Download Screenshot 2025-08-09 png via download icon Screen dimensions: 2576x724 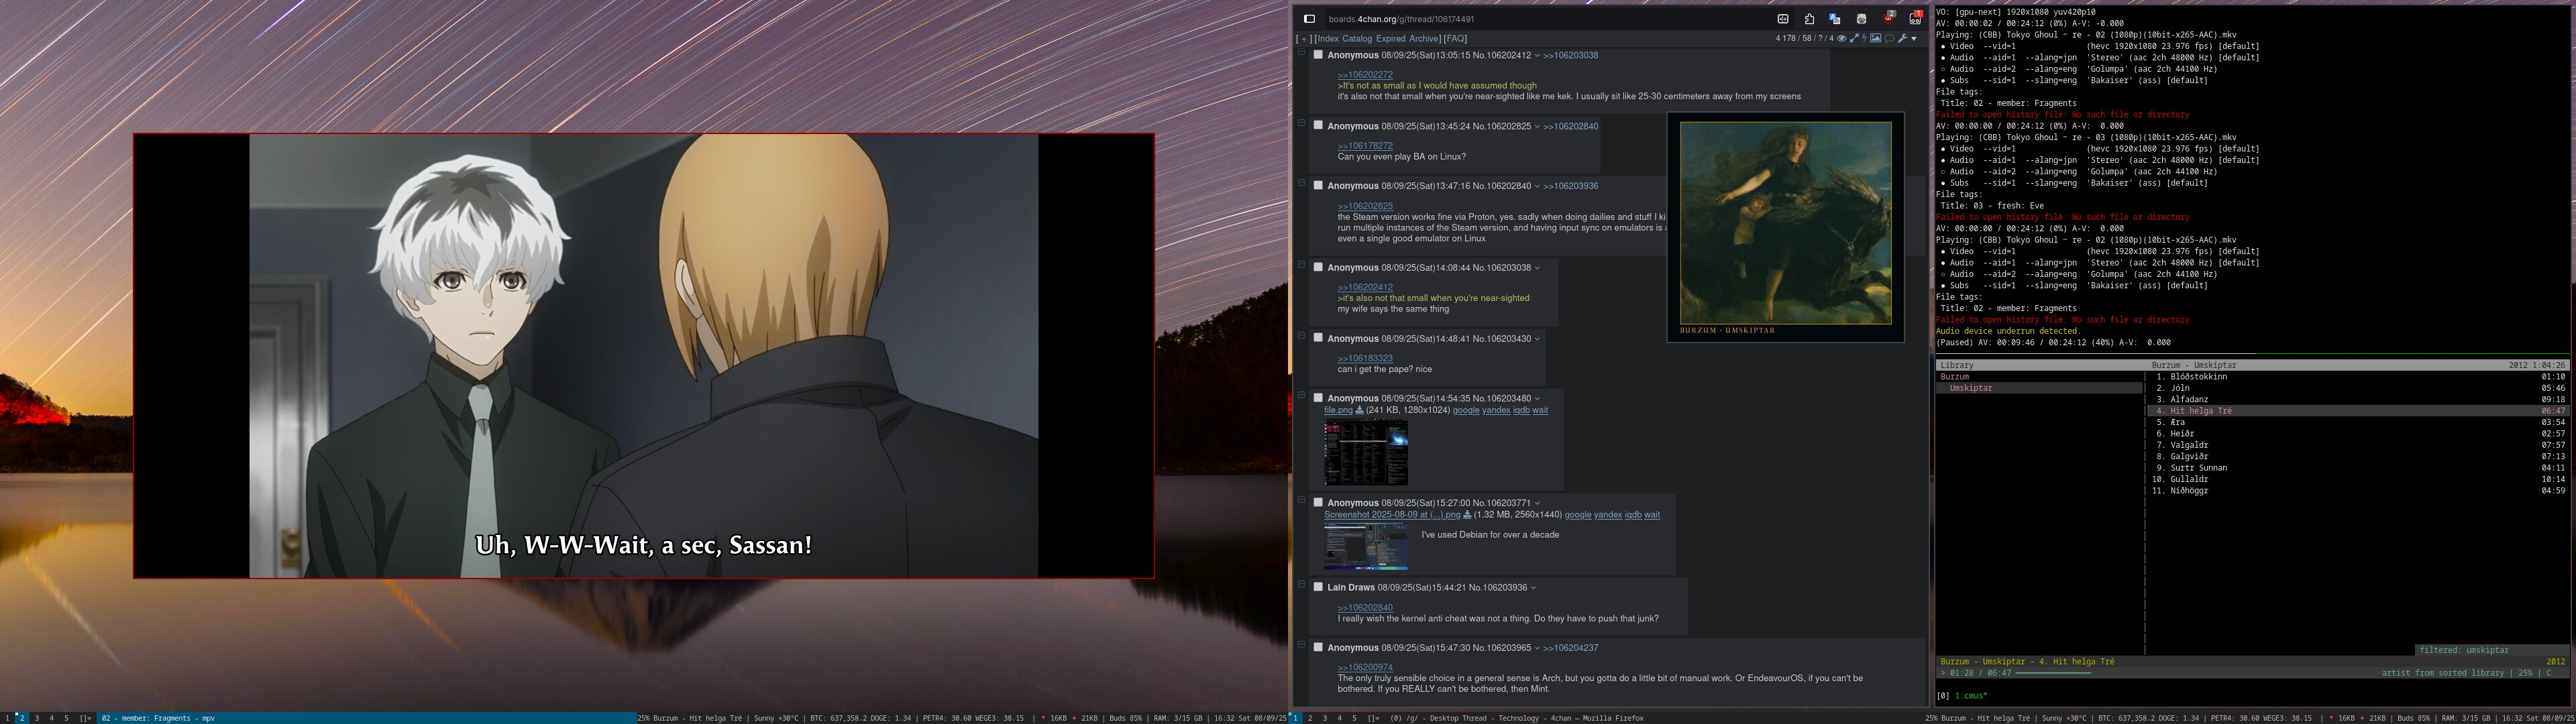pyautogui.click(x=1467, y=515)
